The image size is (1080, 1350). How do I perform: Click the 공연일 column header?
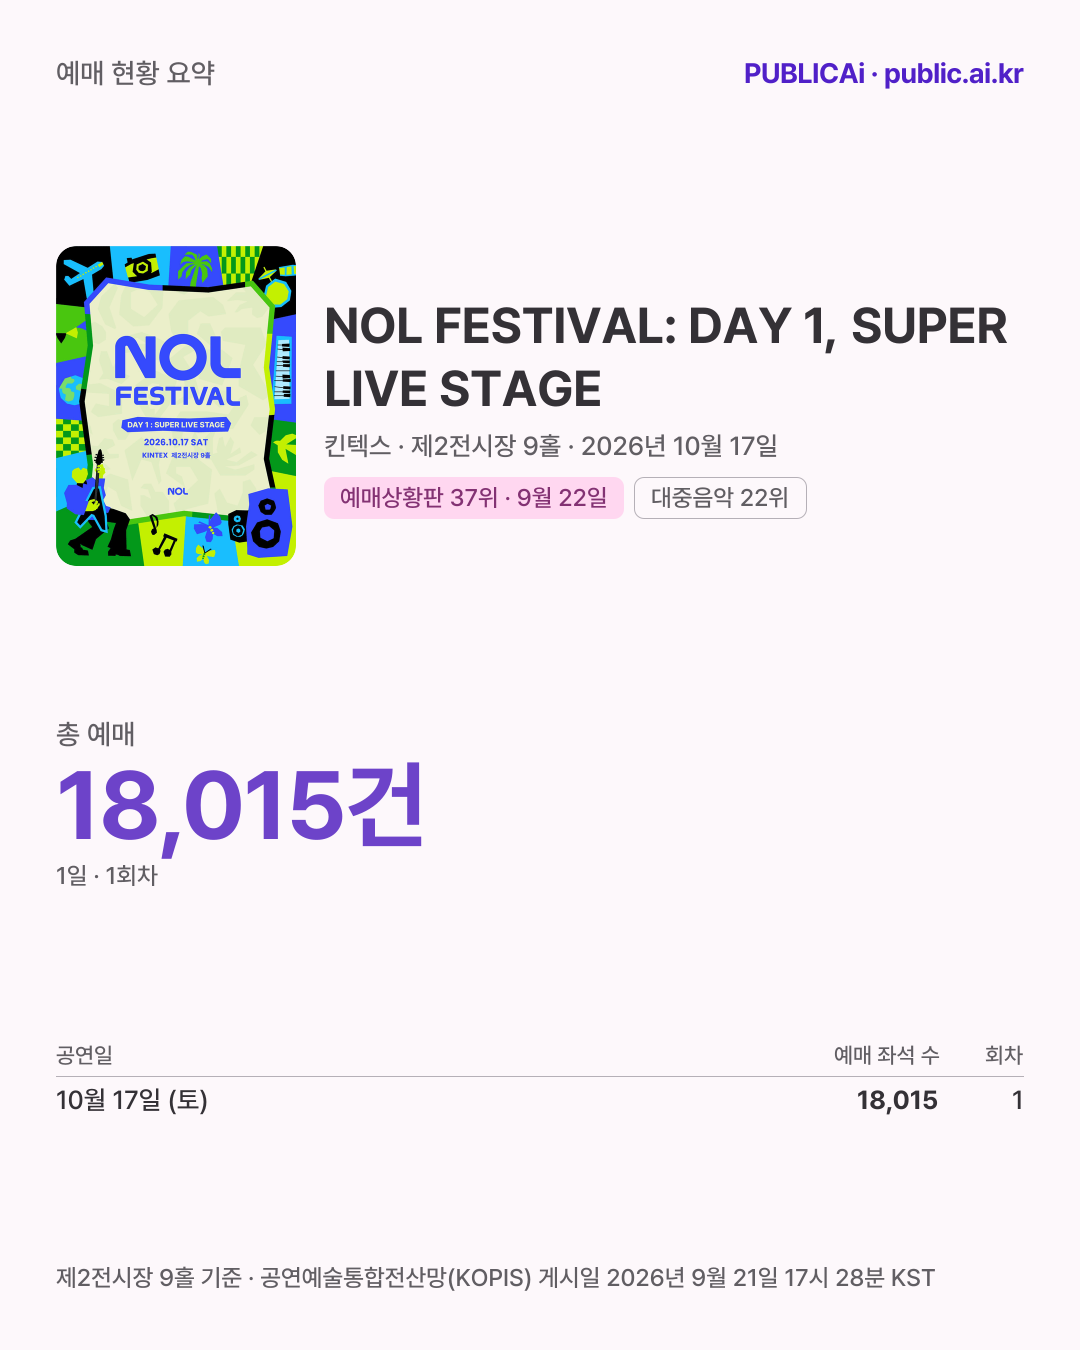[x=84, y=1055]
